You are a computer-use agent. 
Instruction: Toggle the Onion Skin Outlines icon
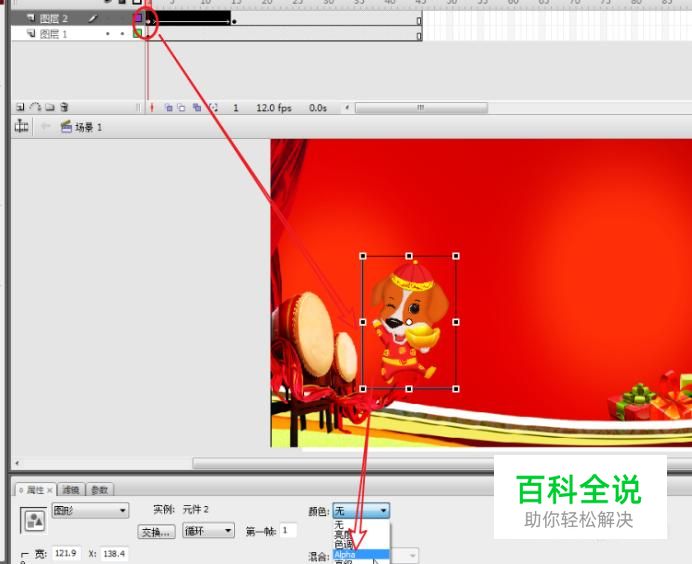tap(181, 107)
